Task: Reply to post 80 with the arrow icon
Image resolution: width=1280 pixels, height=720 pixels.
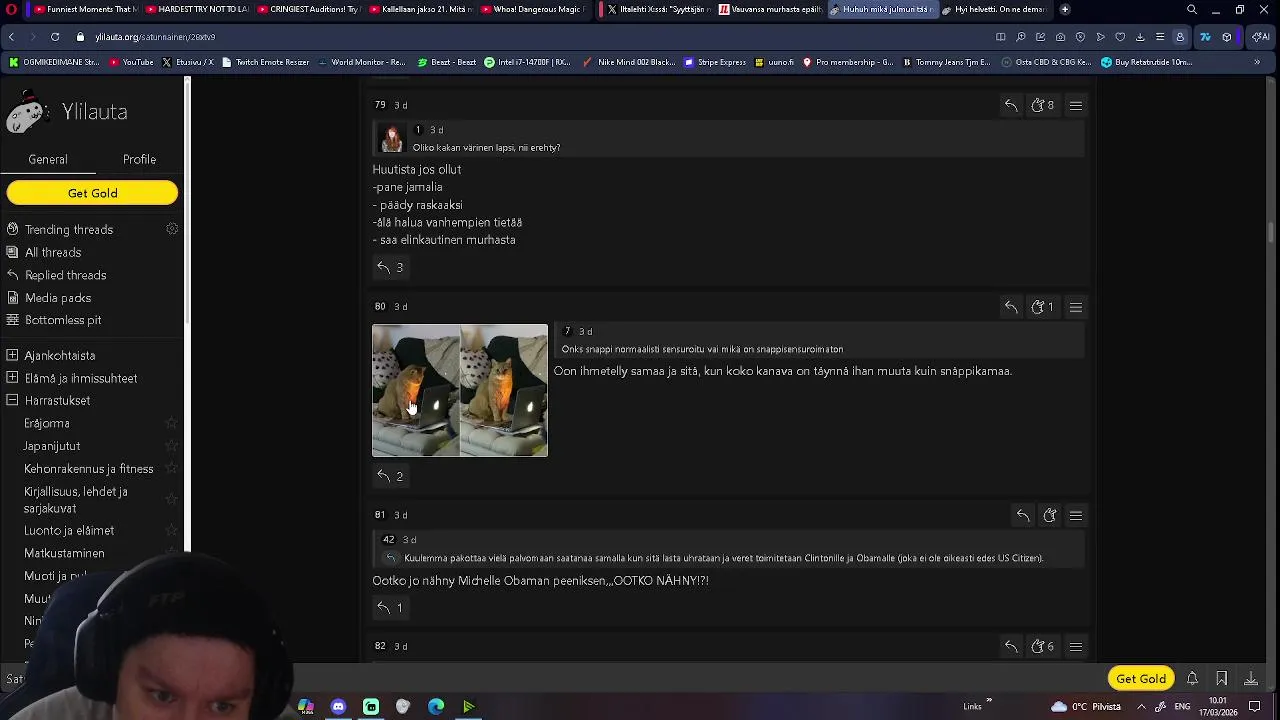Action: [x=1011, y=307]
